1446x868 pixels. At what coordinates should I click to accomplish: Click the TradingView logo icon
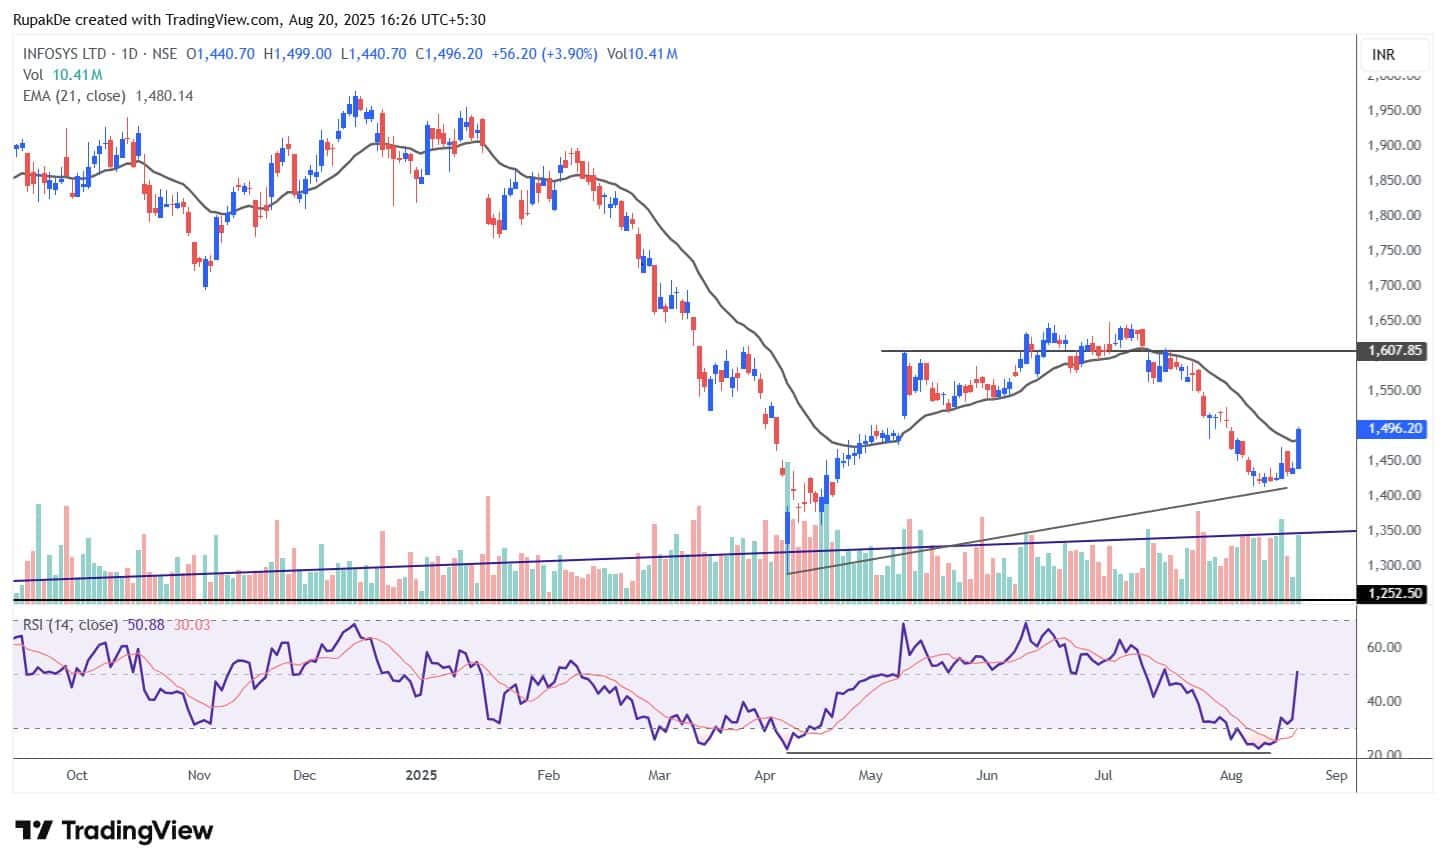pos(34,830)
